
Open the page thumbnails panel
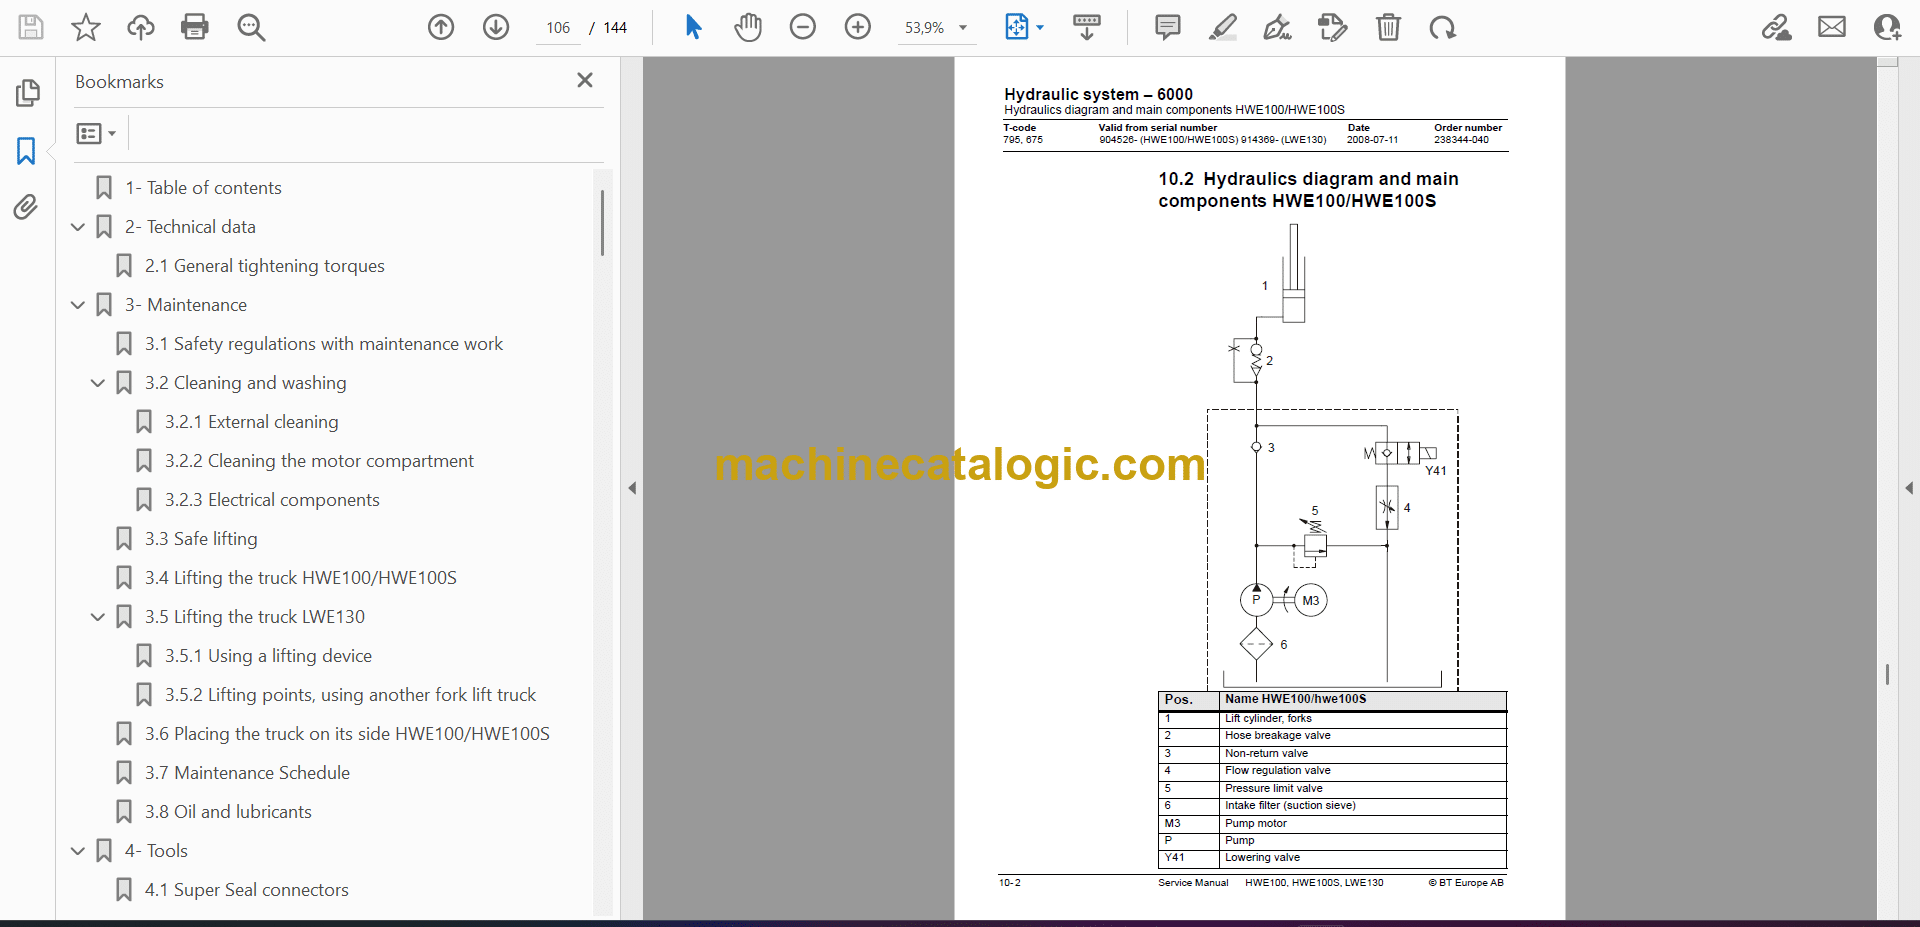click(27, 93)
